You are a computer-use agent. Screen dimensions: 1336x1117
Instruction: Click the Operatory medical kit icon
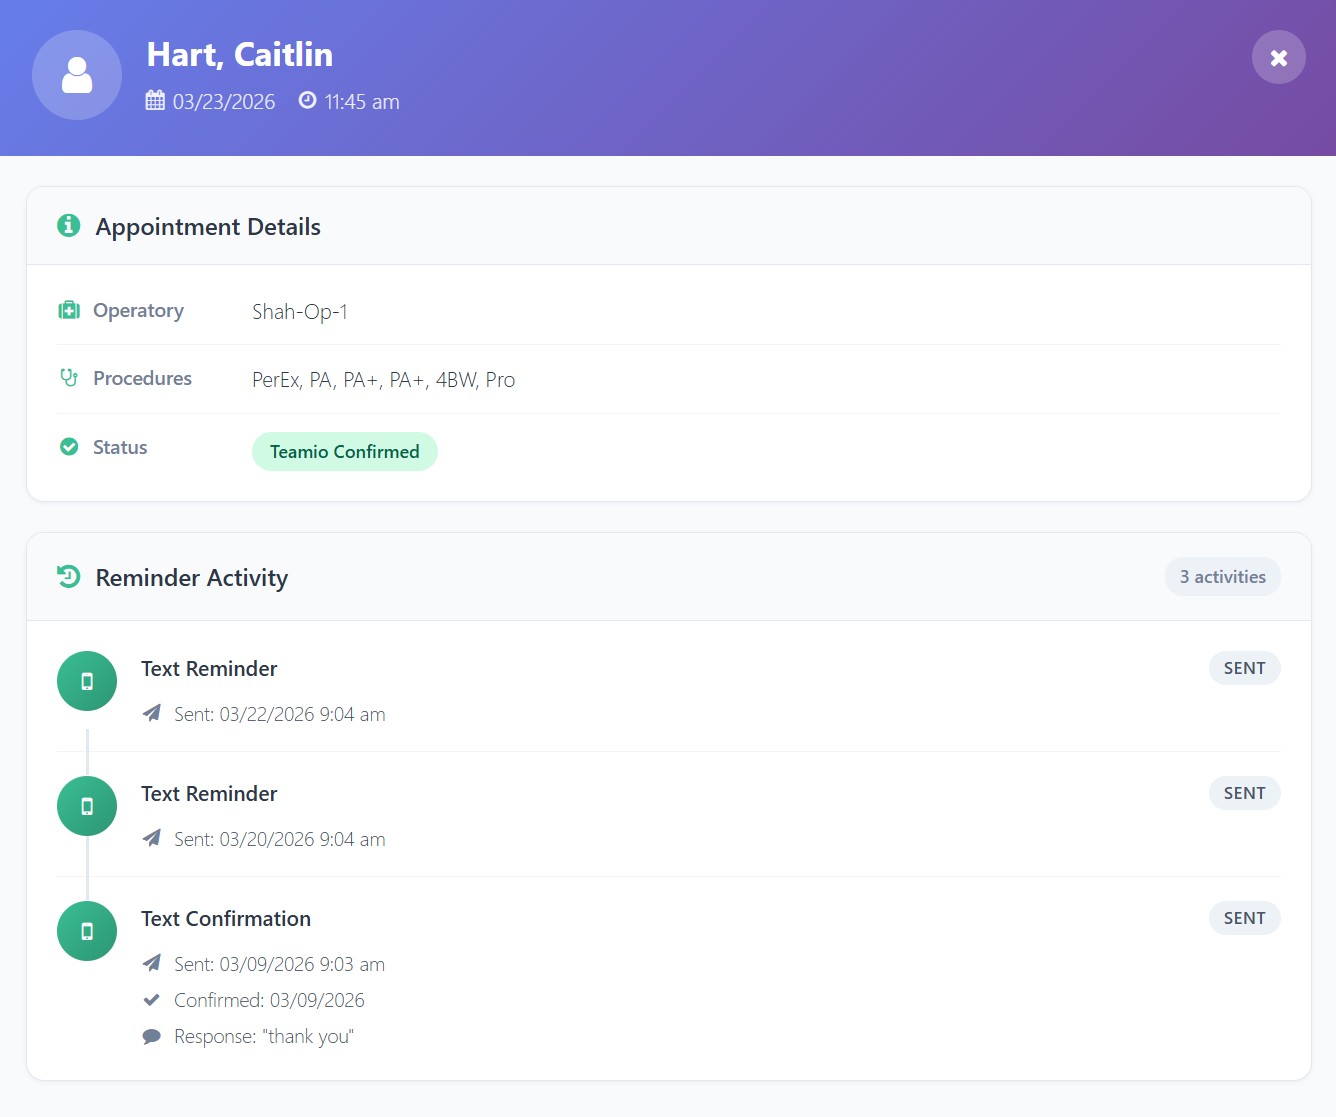[x=69, y=310]
